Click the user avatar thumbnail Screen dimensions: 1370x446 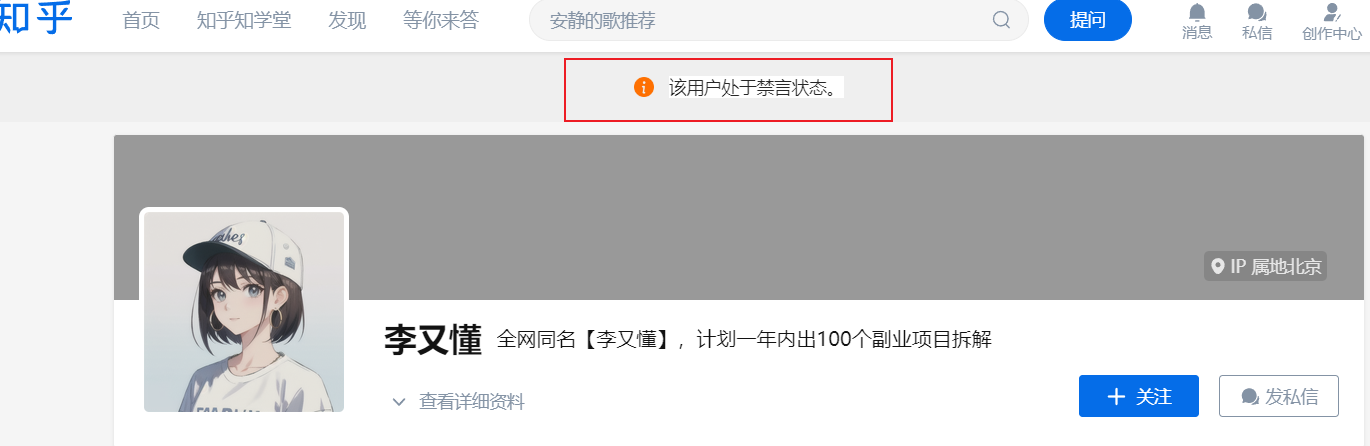click(x=244, y=312)
